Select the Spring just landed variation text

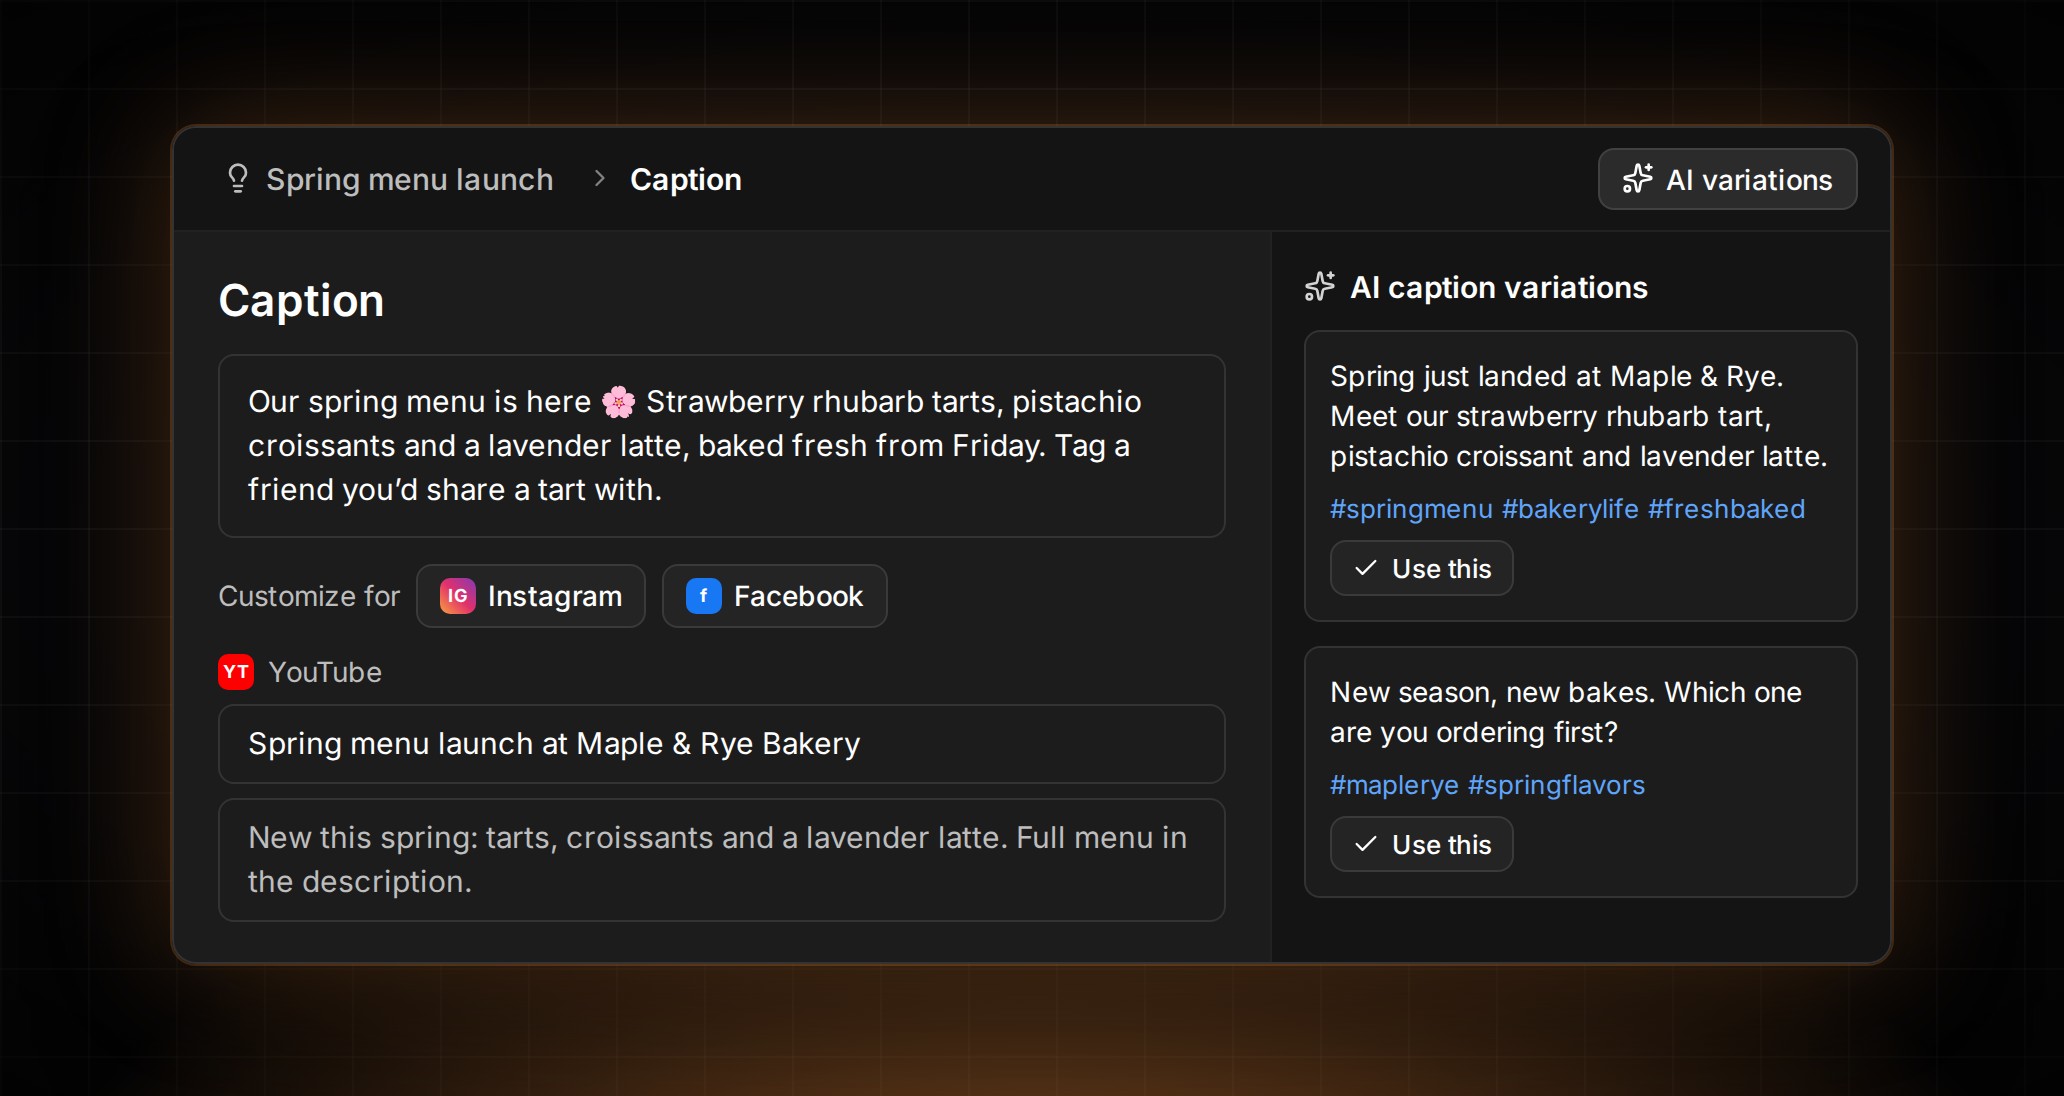pos(1578,416)
